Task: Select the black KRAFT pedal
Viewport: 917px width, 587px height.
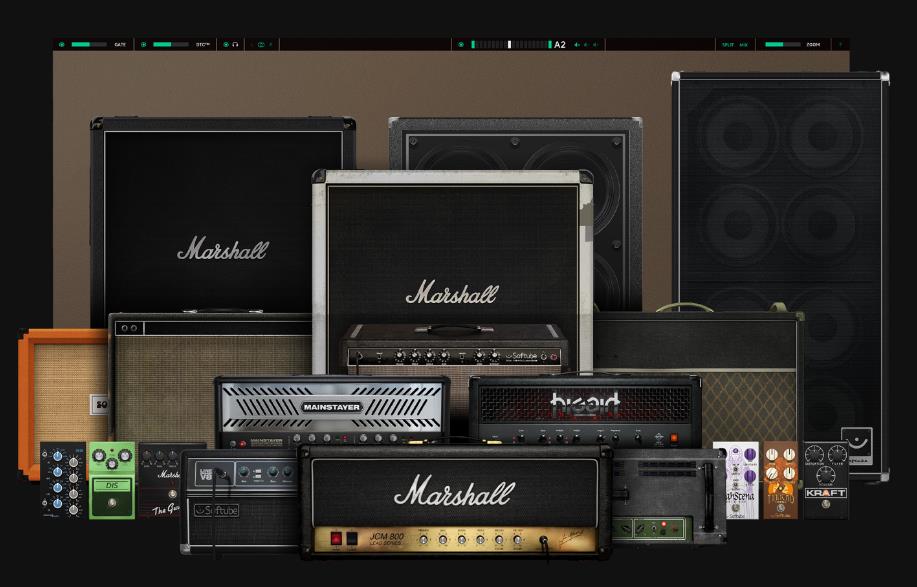Action: 826,481
